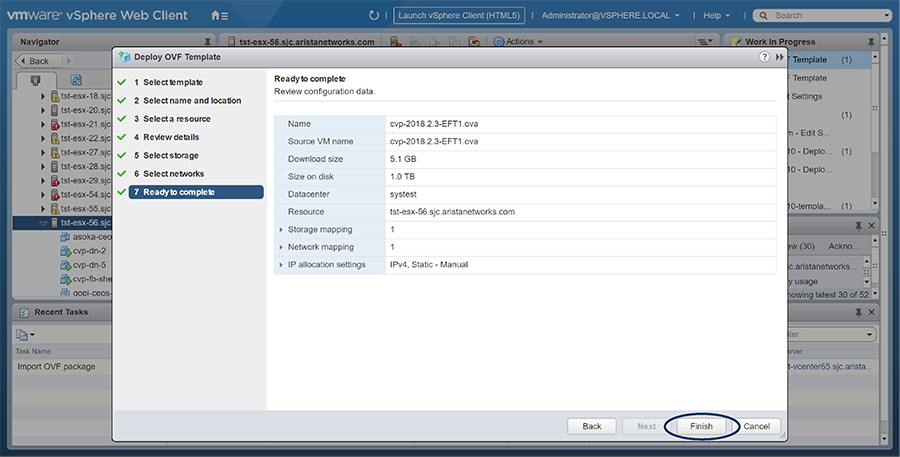Go to step 1 Select template
This screenshot has height=457, width=900.
tap(168, 82)
